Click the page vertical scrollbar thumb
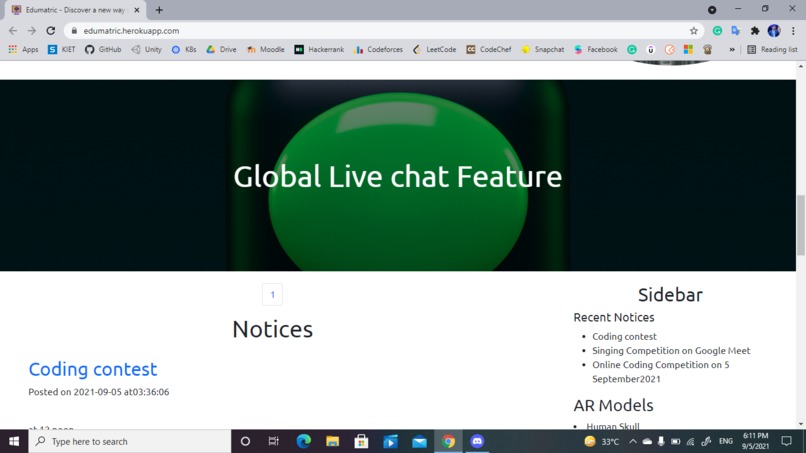The width and height of the screenshot is (806, 453). click(x=800, y=225)
